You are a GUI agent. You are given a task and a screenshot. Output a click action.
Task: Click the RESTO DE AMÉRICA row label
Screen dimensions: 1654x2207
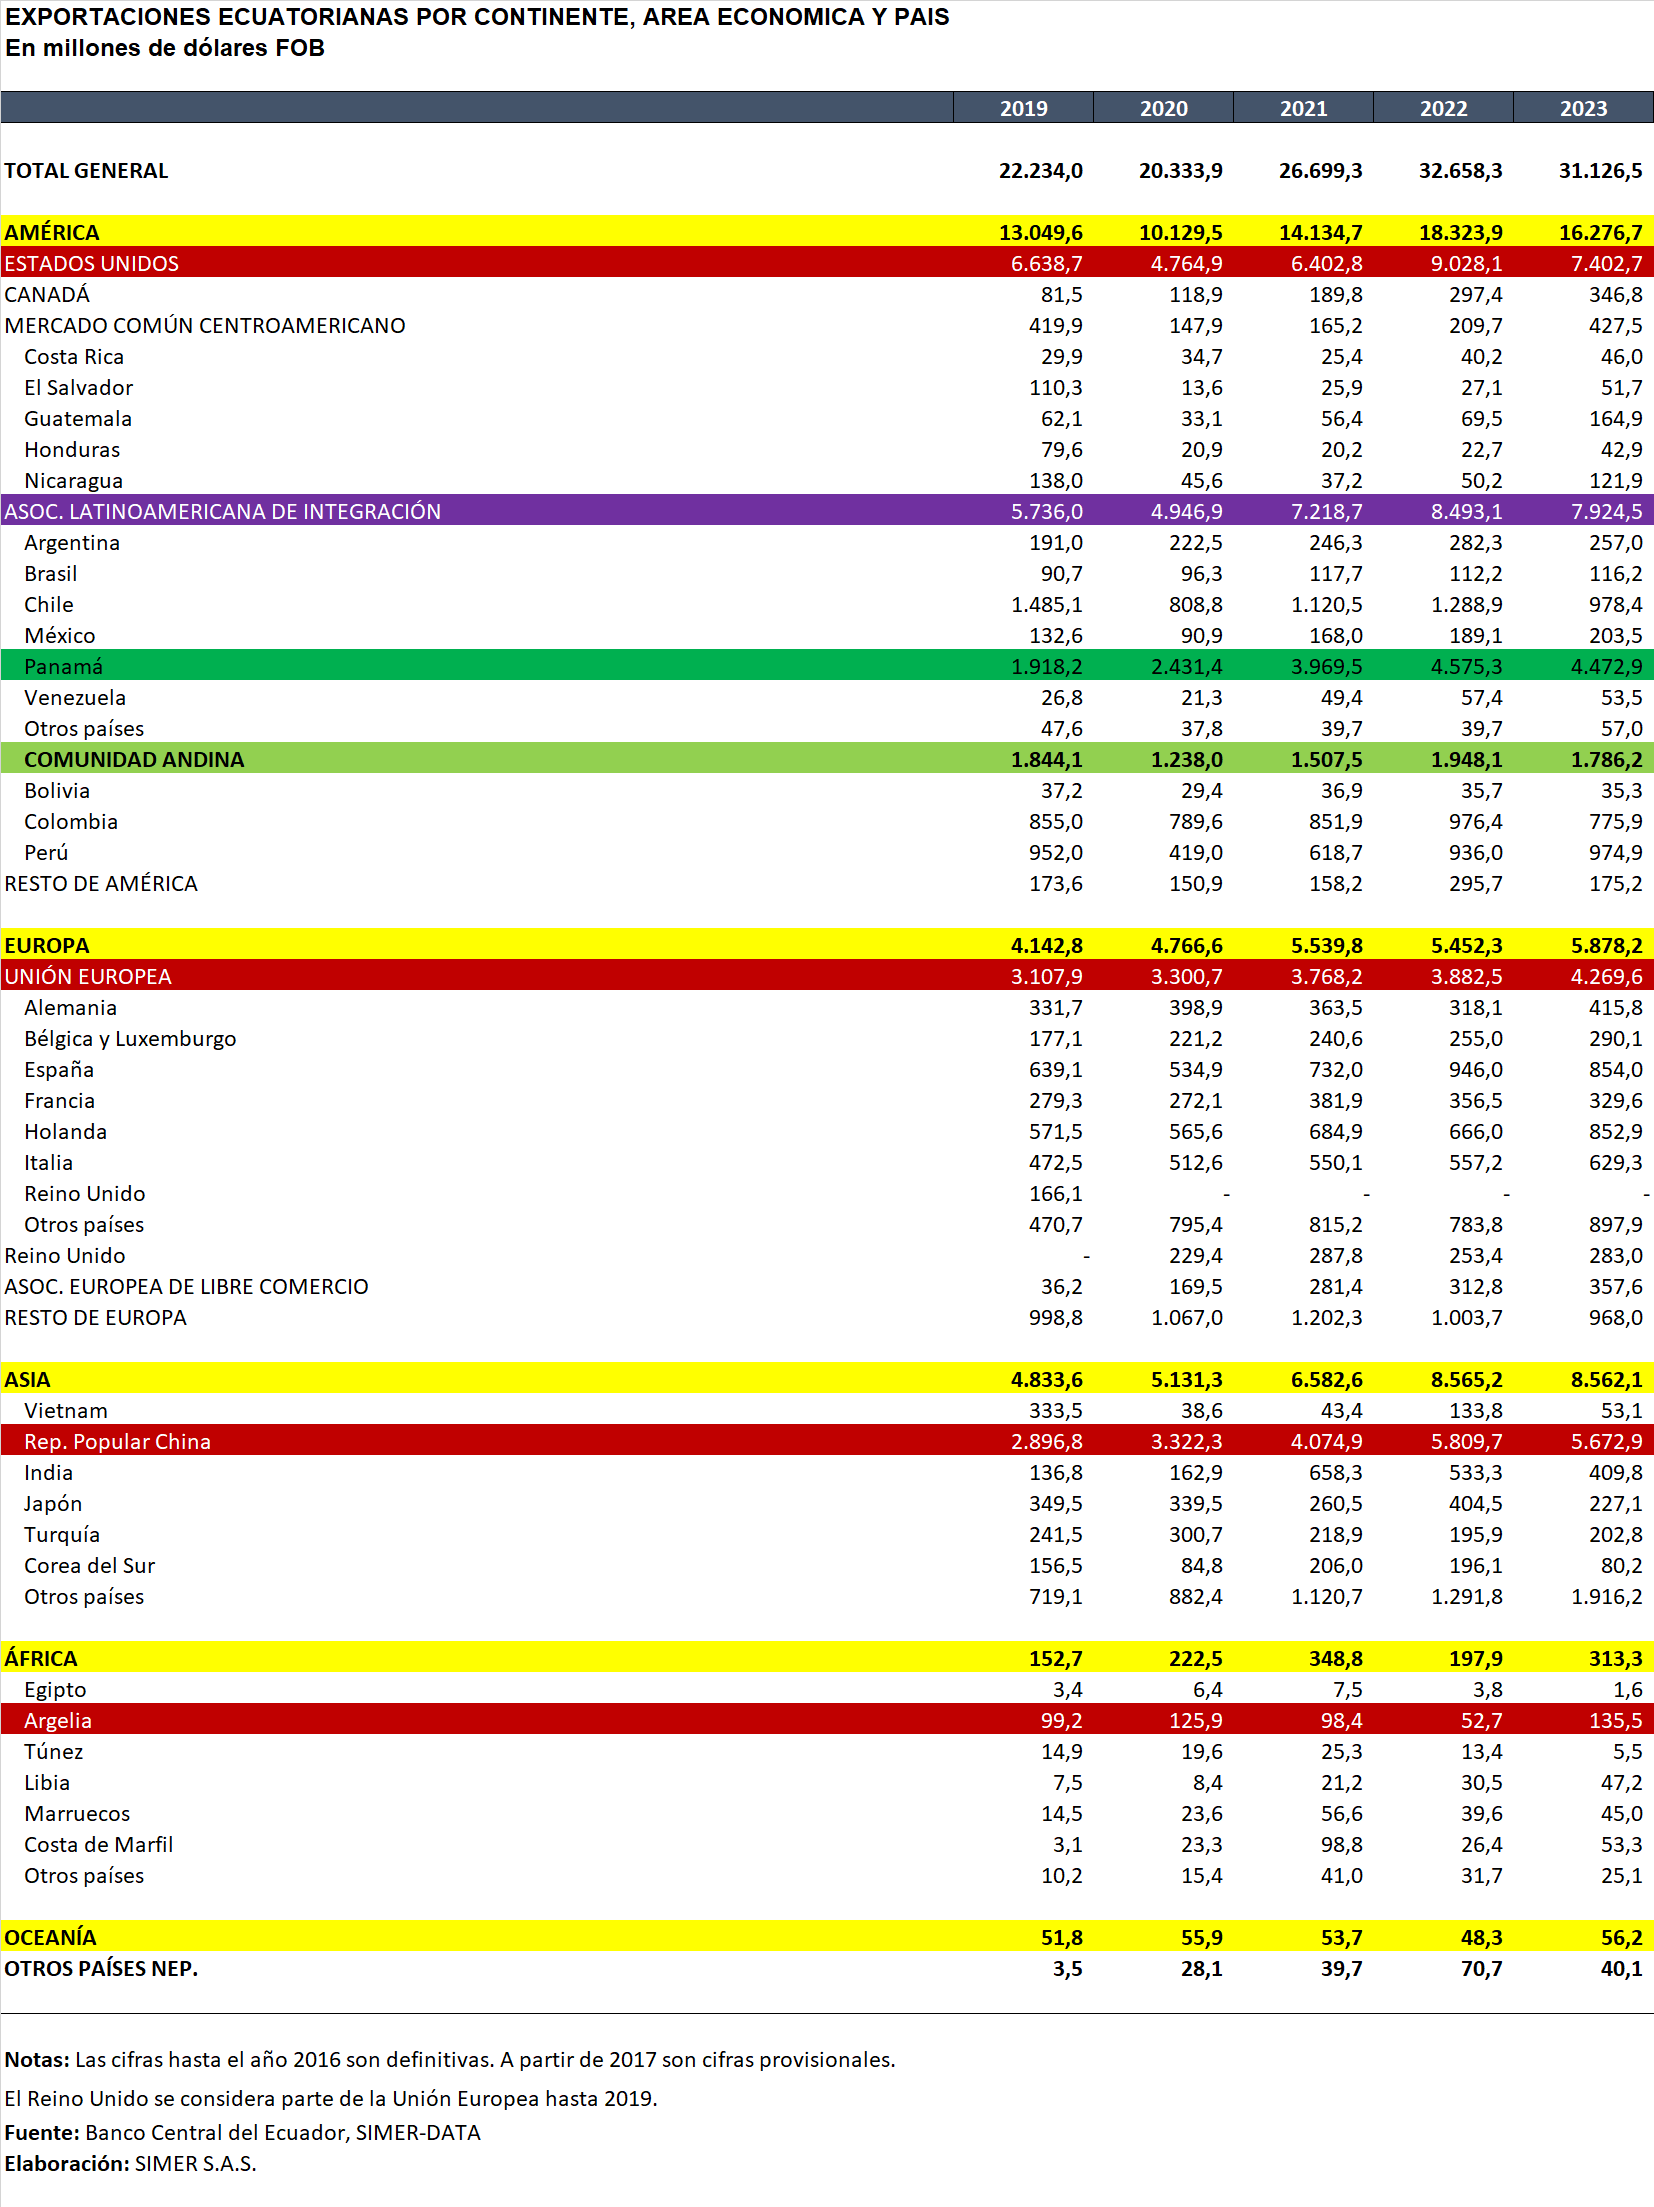101,884
